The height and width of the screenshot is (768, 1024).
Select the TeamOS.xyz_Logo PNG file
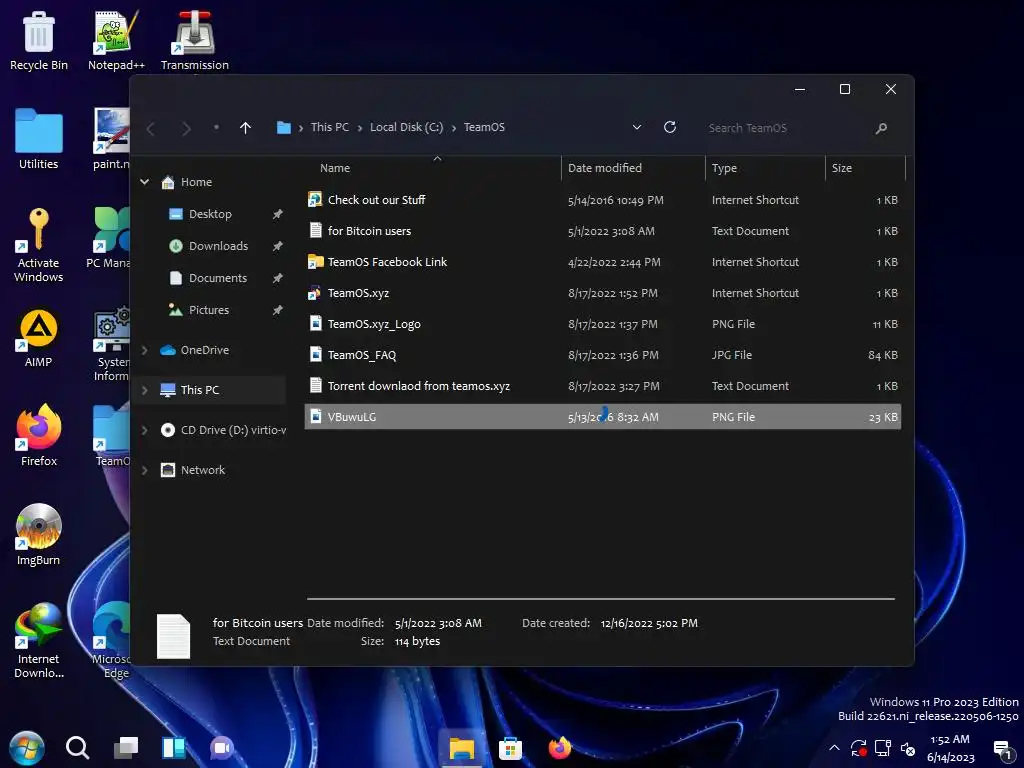click(602, 324)
